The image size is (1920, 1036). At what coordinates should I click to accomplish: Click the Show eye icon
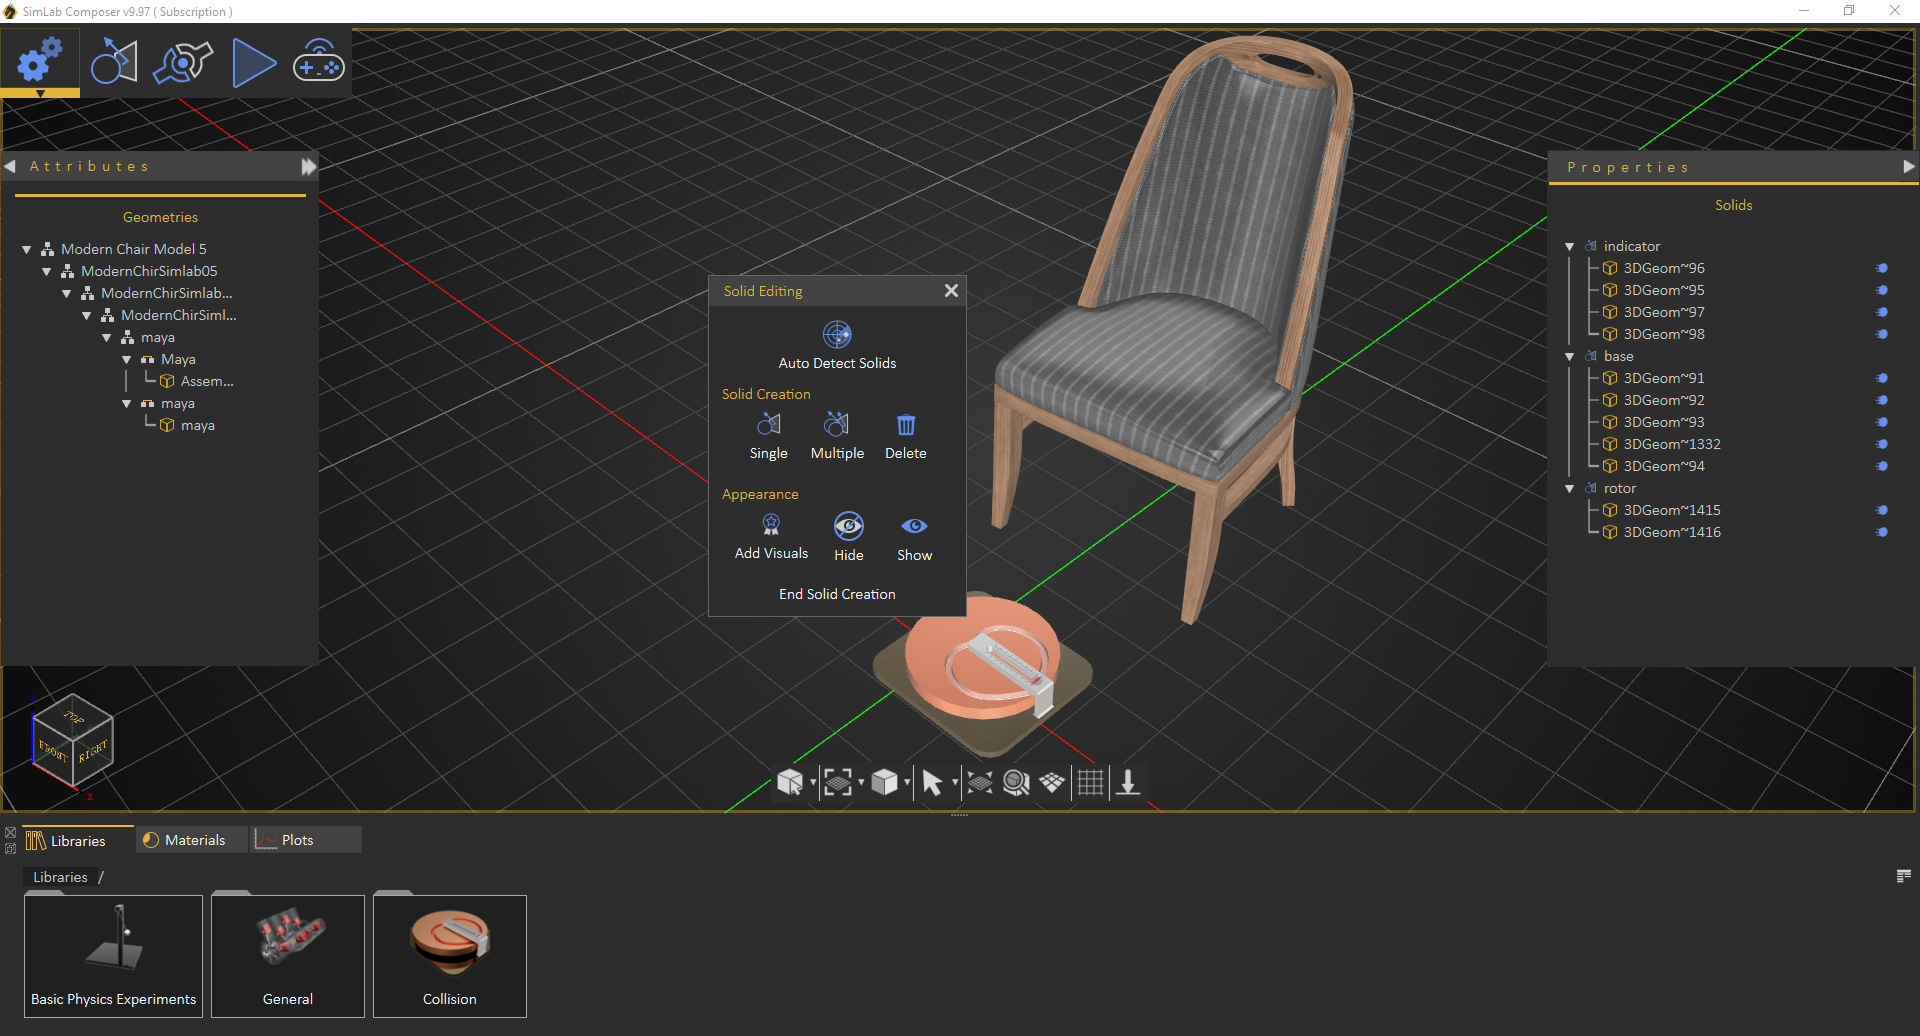click(914, 526)
